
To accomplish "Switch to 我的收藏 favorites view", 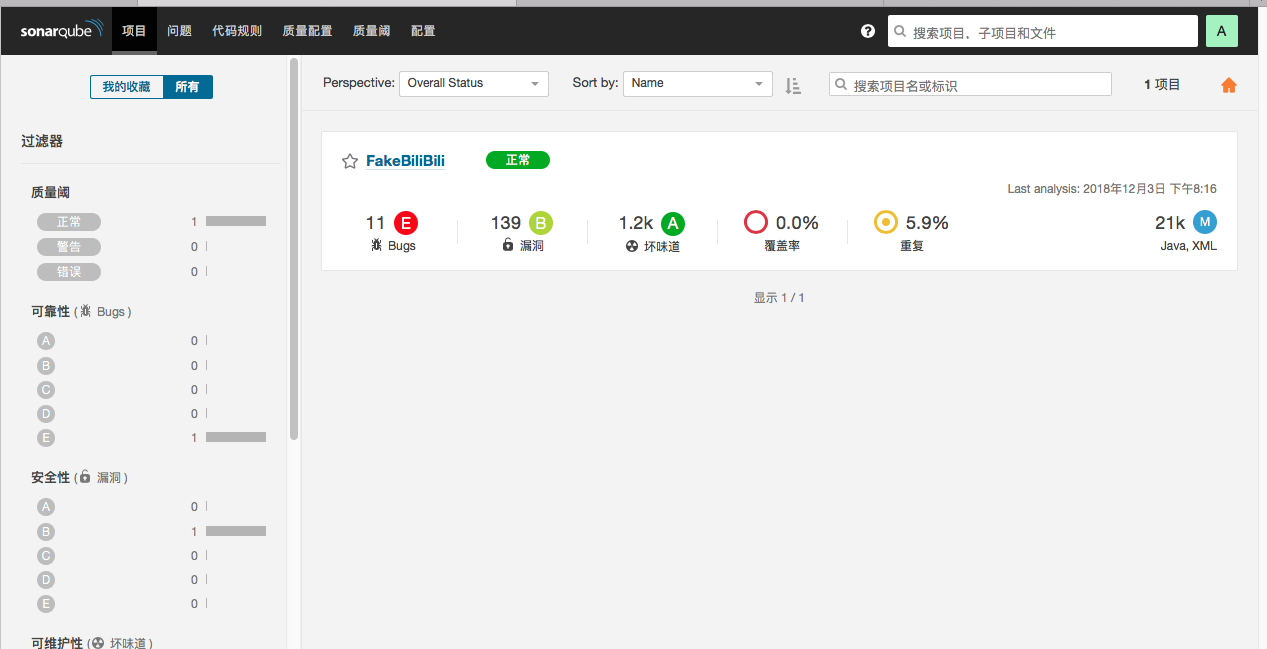I will point(126,87).
